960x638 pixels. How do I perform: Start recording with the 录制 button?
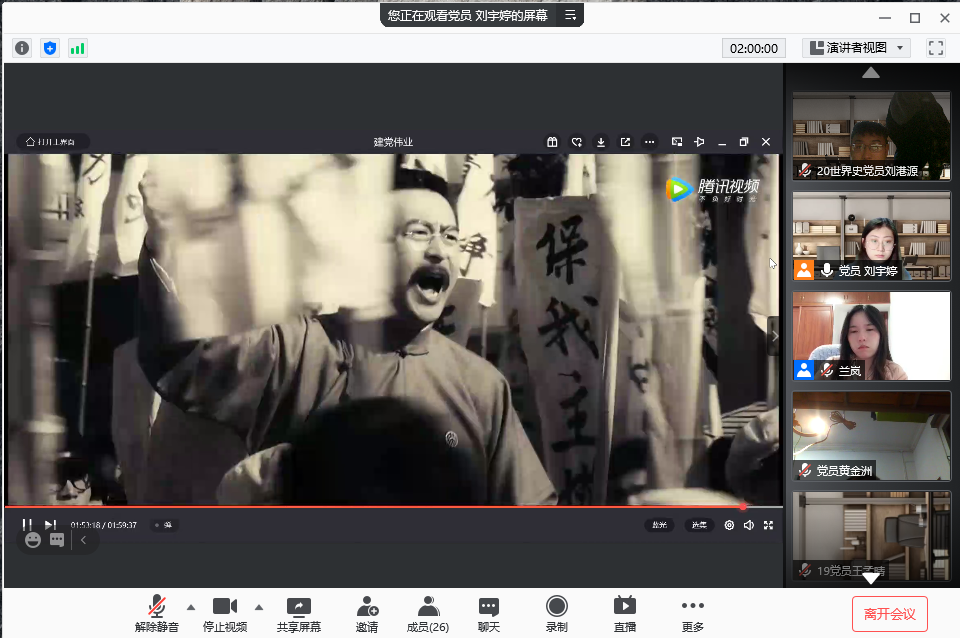[557, 613]
